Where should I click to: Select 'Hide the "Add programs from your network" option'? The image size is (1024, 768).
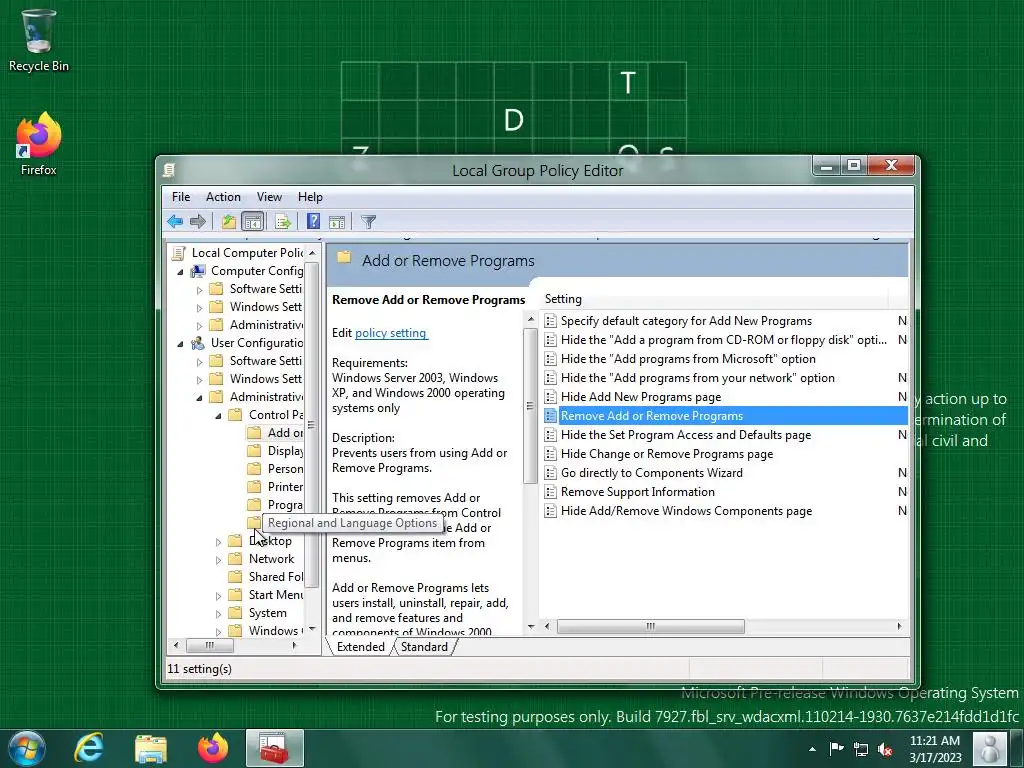697,377
